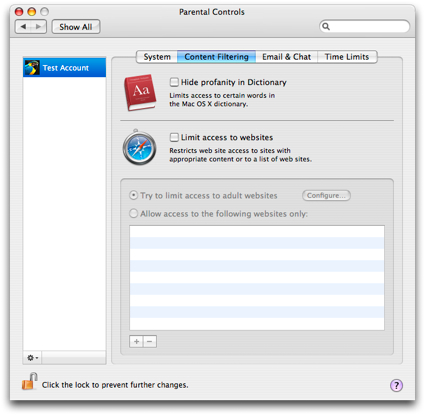The width and height of the screenshot is (425, 415).
Task: Click the magnifying glass in search field
Action: coord(326,26)
